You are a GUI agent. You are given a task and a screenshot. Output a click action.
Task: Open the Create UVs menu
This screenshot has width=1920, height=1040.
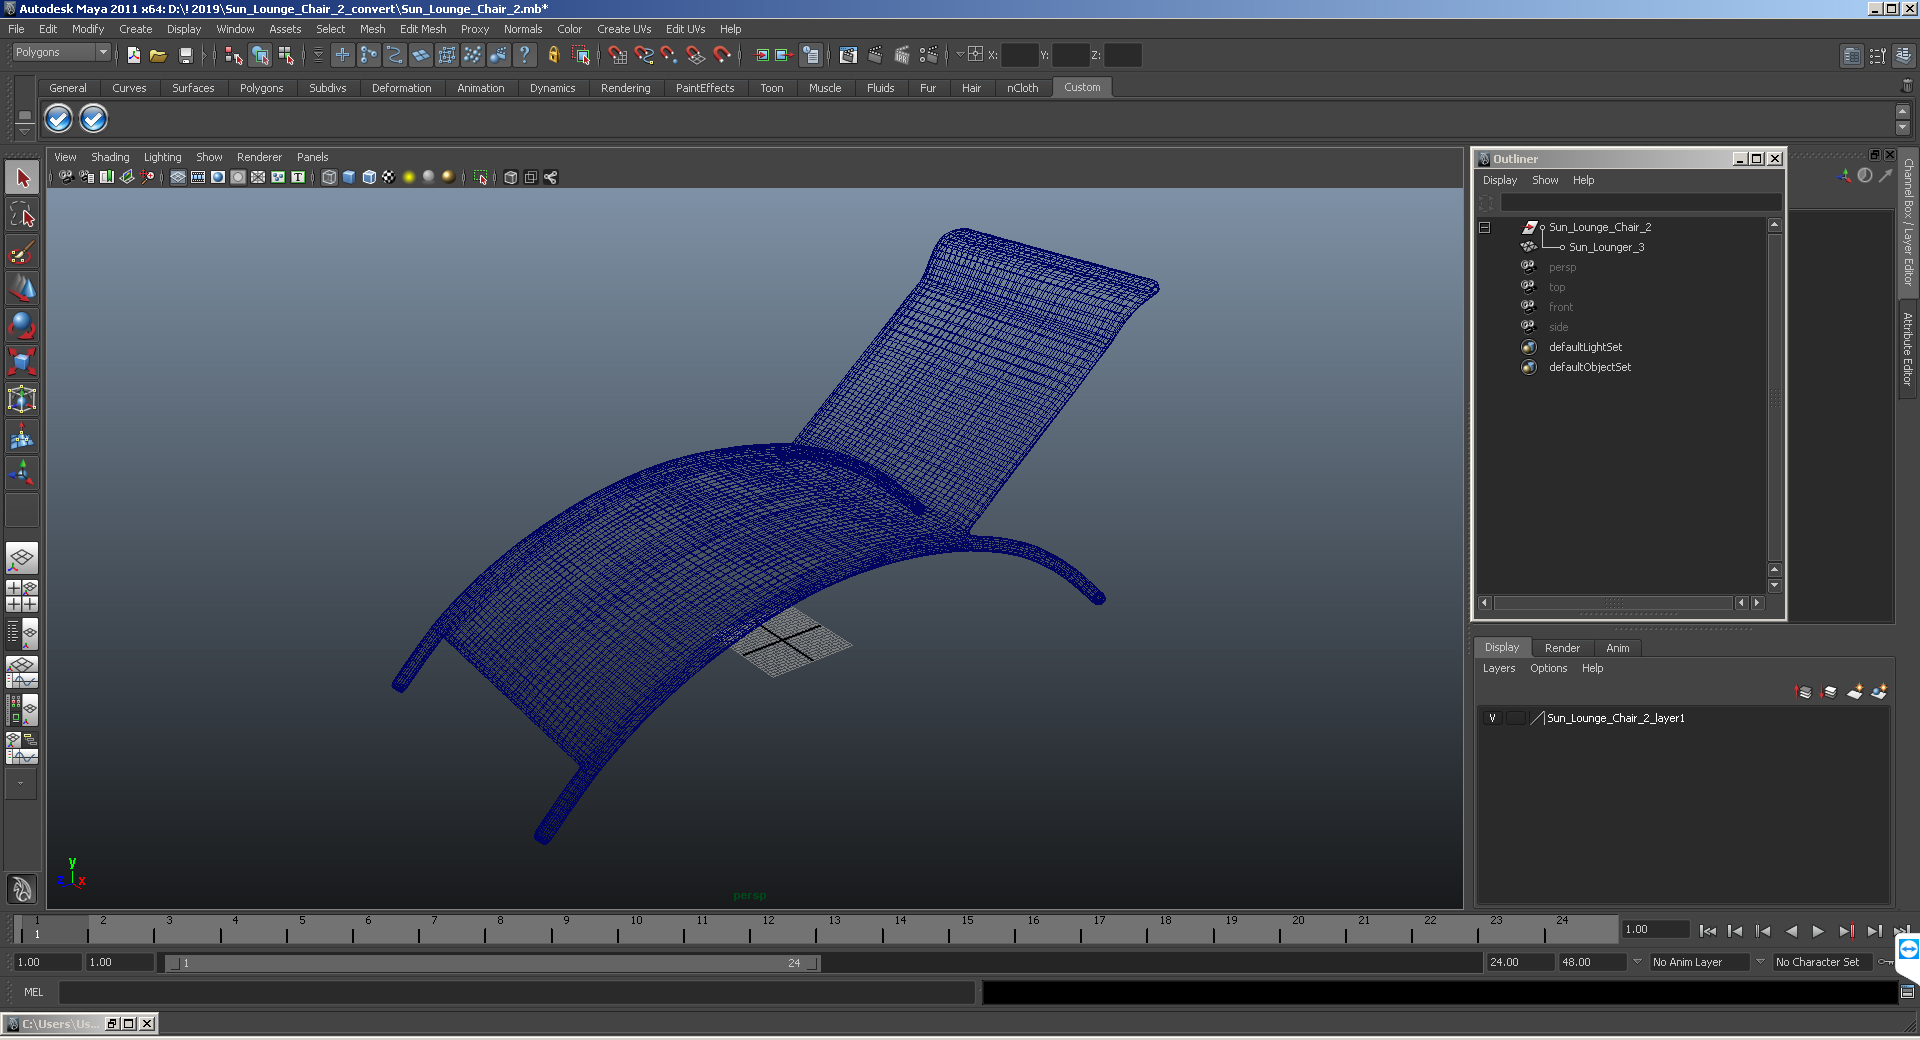click(624, 29)
